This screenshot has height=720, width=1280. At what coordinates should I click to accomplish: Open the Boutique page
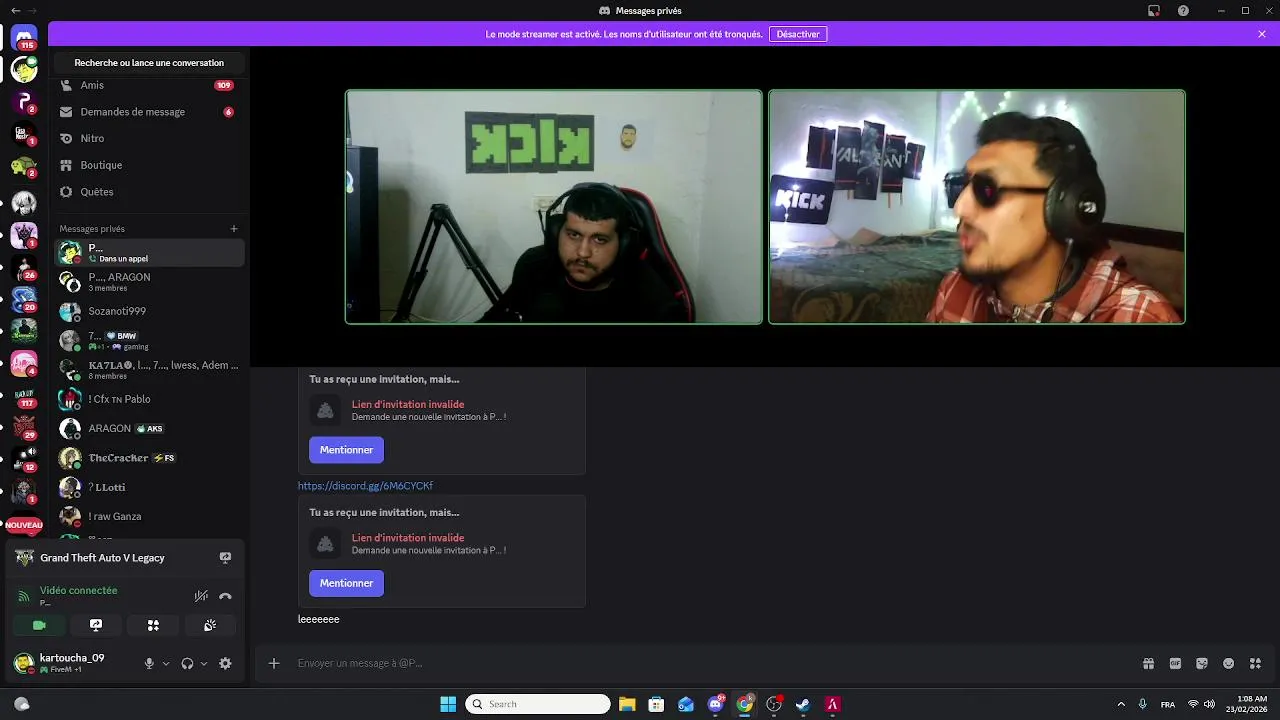pos(148,165)
